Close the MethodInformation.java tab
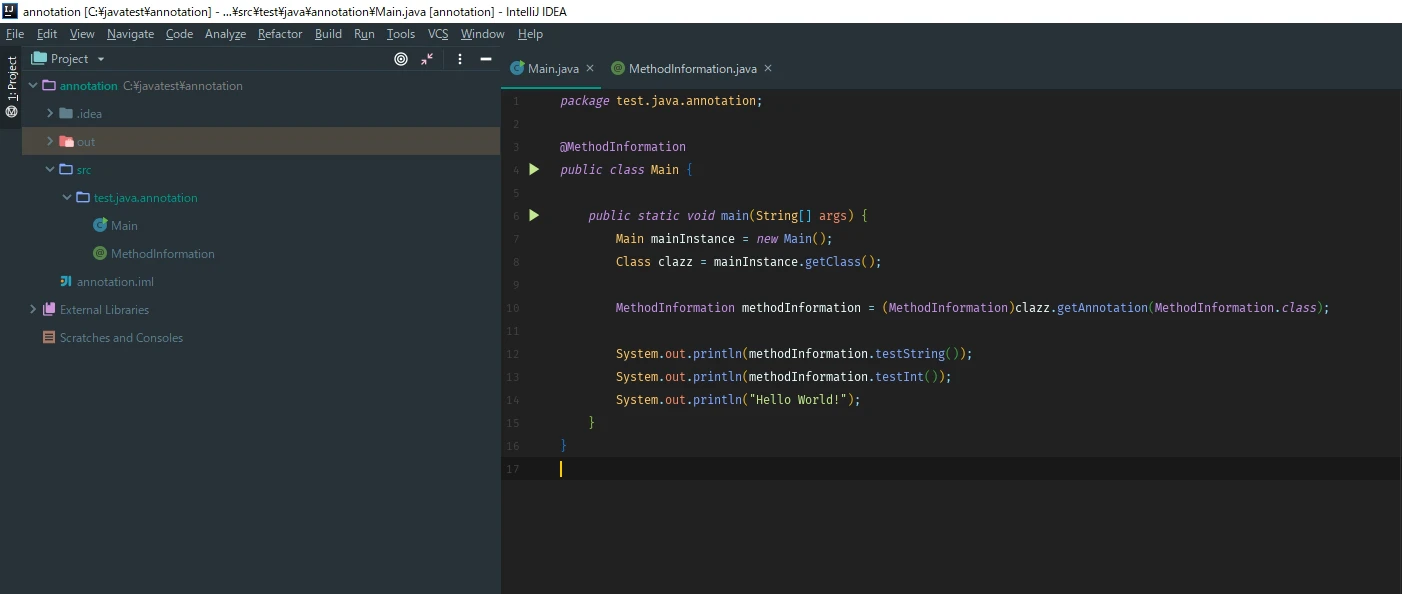Screen dimensions: 1402x594 768,68
